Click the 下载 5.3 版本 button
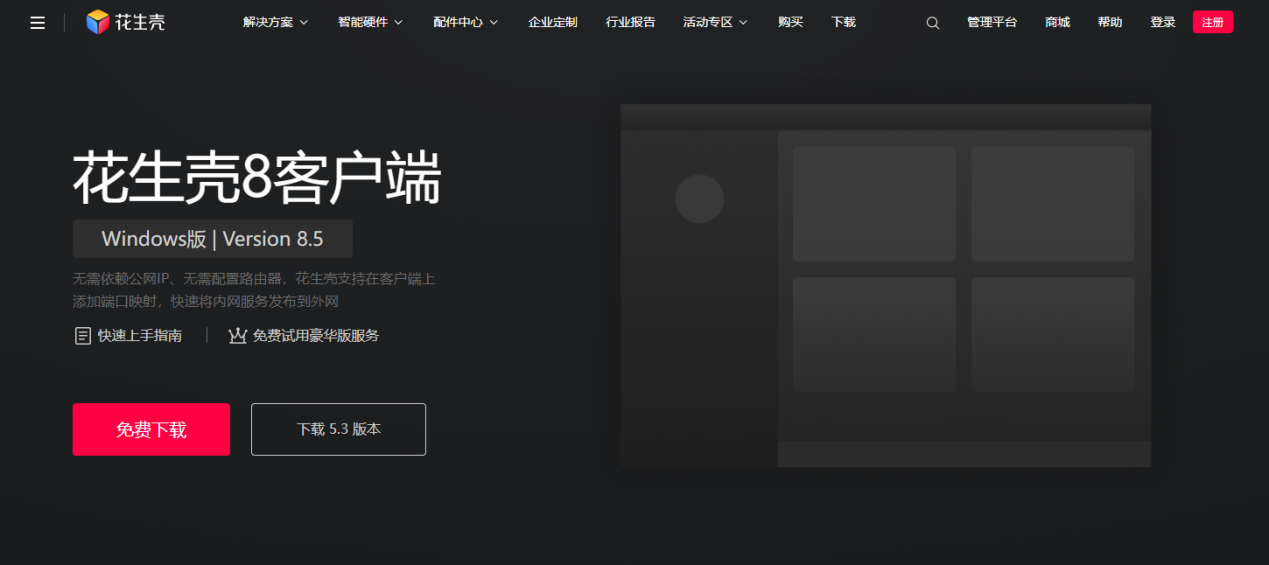 tap(338, 429)
